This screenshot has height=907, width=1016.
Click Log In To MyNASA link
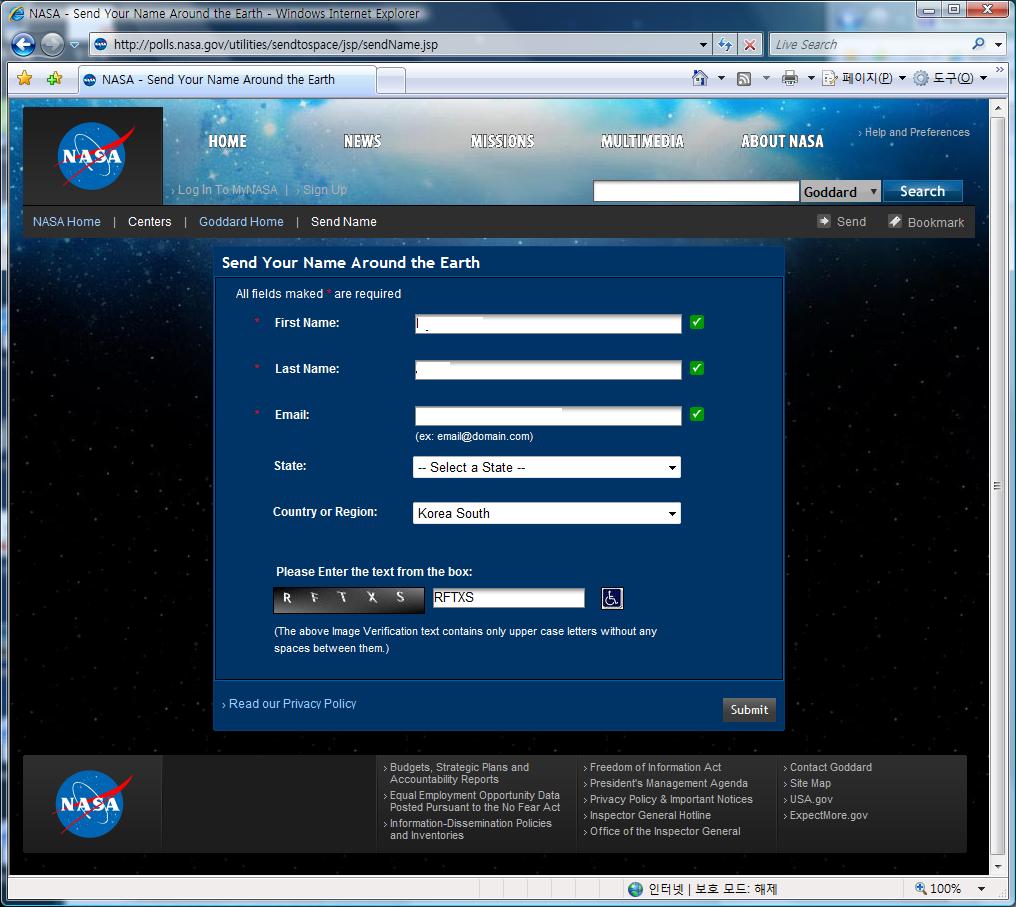pos(227,190)
